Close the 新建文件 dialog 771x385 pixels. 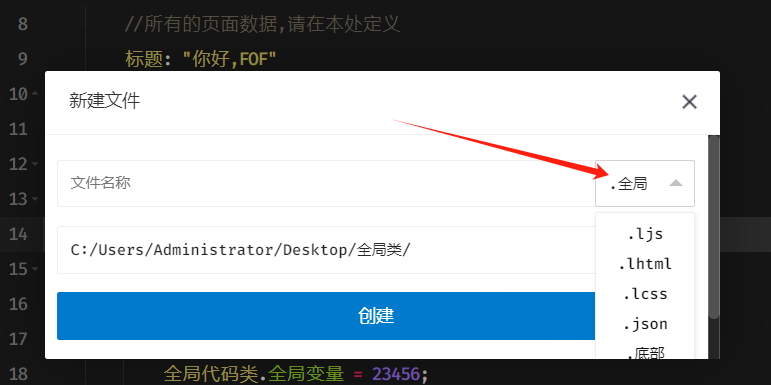[x=689, y=102]
